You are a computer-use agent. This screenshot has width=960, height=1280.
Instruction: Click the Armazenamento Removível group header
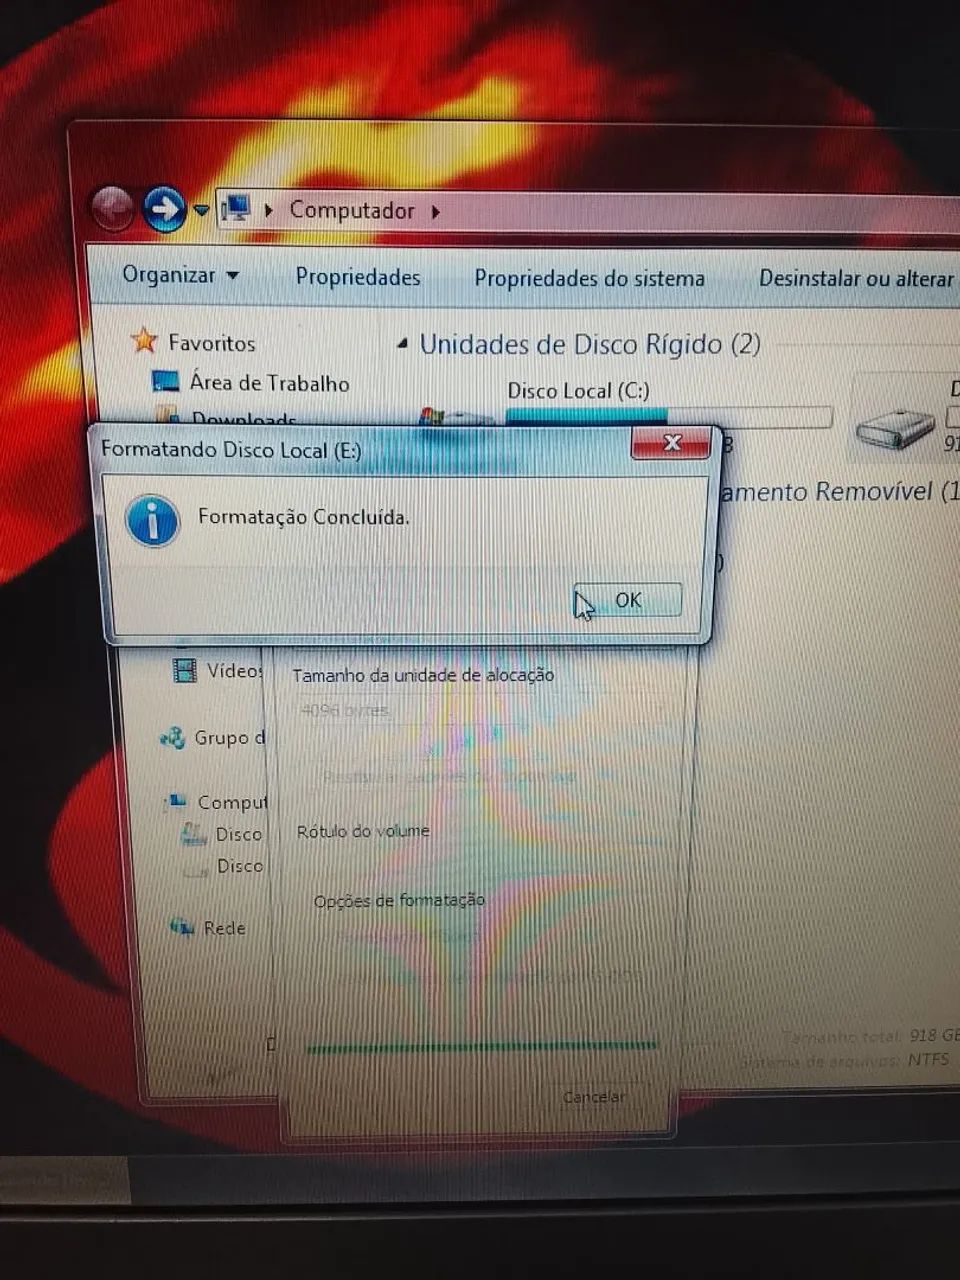pos(838,492)
